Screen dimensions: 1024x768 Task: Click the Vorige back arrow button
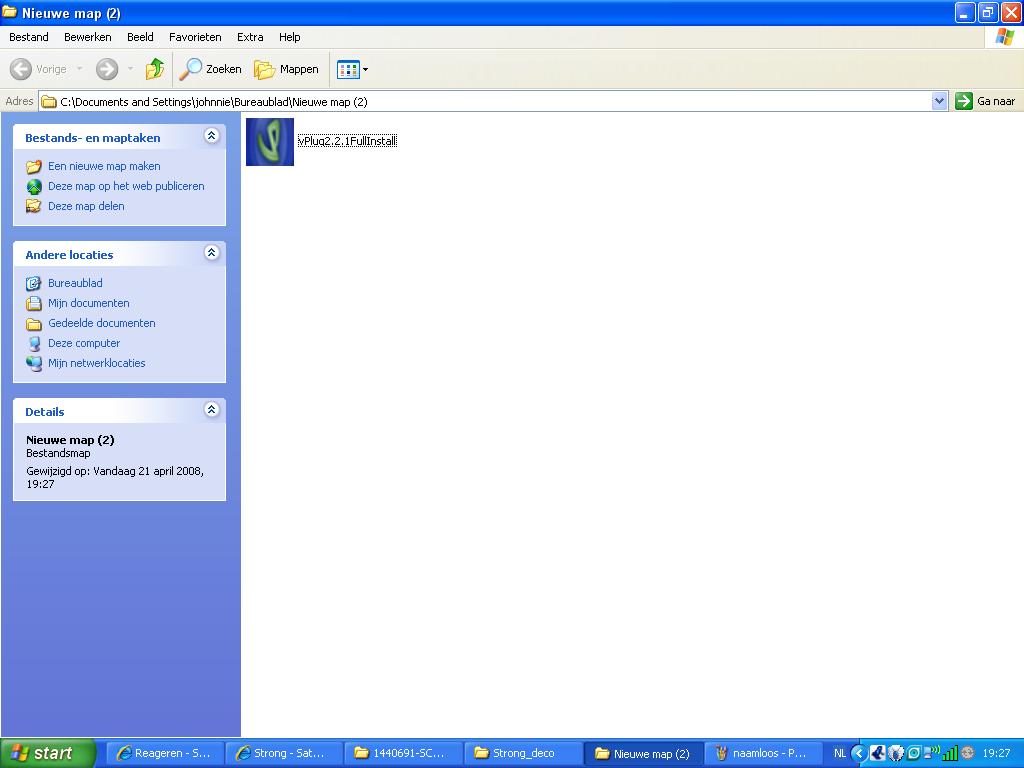point(39,69)
